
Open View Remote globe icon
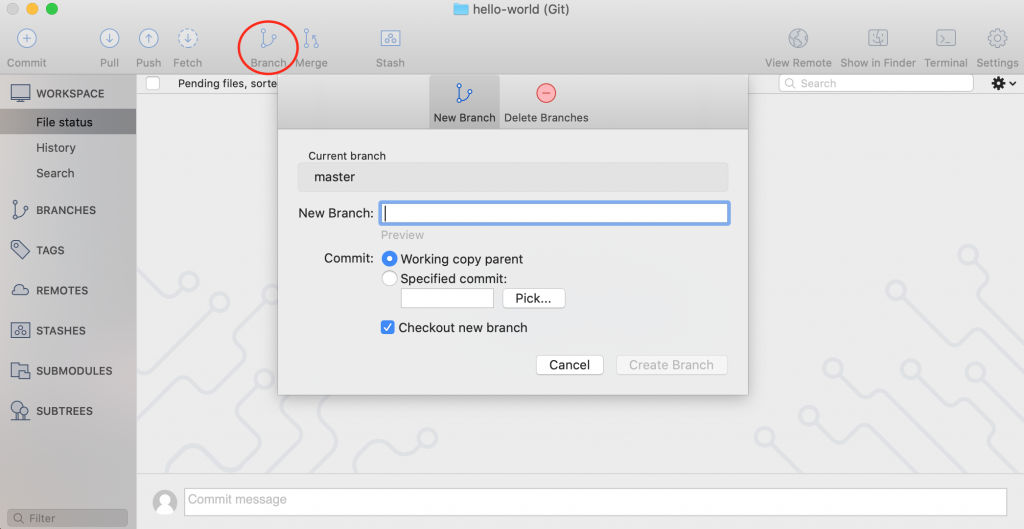[798, 39]
